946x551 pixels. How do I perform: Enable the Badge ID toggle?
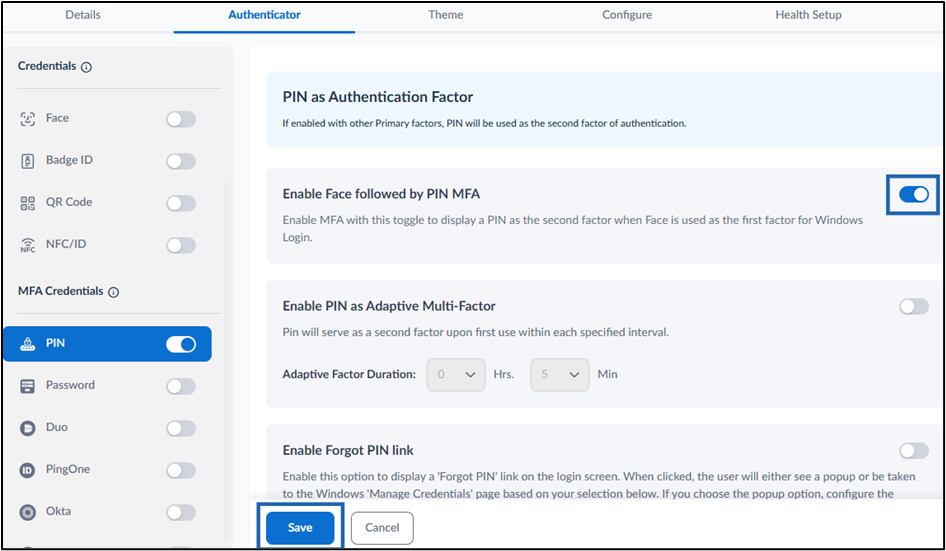click(181, 161)
